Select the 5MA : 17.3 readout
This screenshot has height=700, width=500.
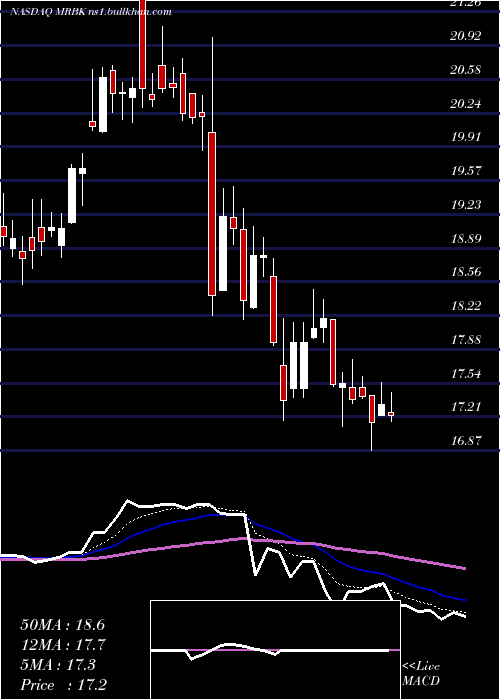(x=58, y=665)
